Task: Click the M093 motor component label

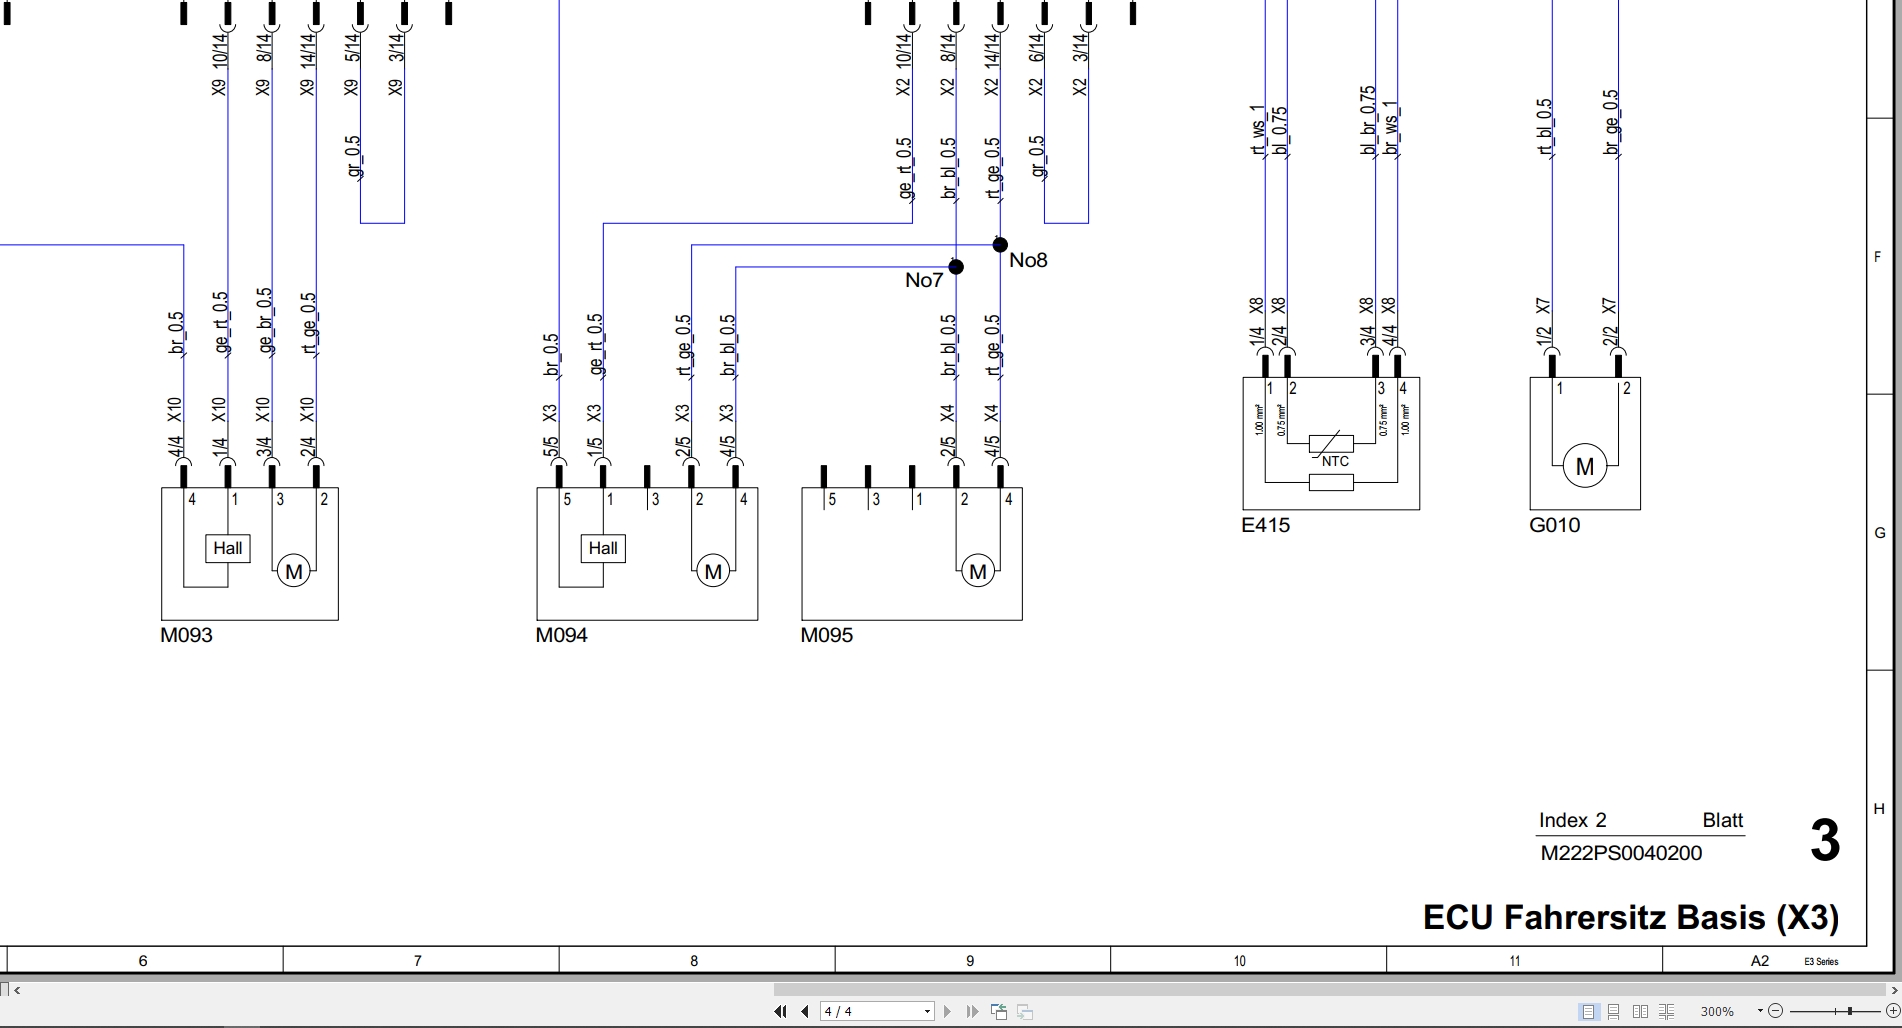Action: (187, 635)
